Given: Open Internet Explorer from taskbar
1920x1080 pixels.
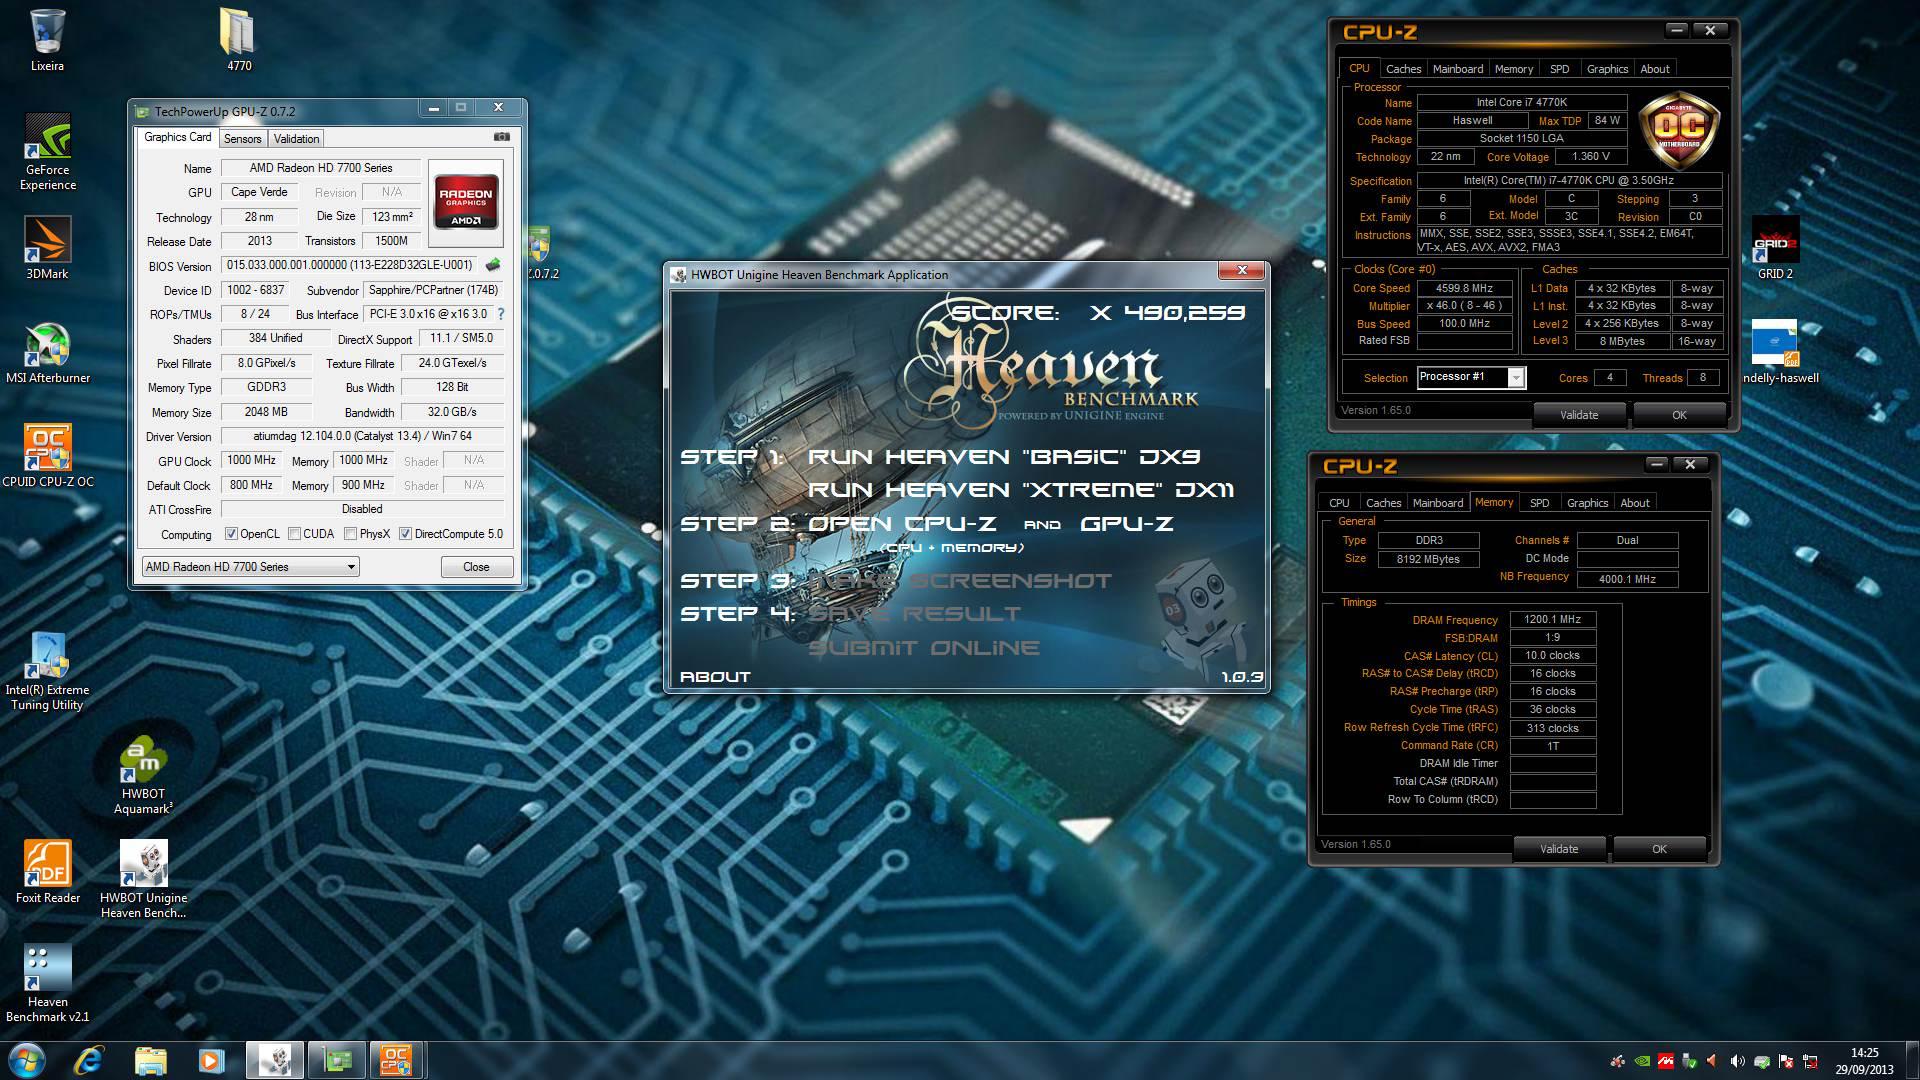Looking at the screenshot, I should point(89,1060).
